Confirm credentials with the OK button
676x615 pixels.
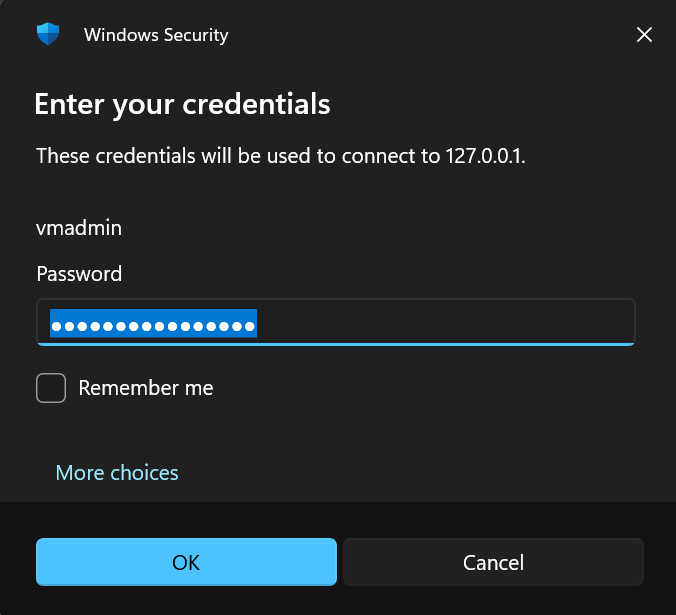click(186, 562)
